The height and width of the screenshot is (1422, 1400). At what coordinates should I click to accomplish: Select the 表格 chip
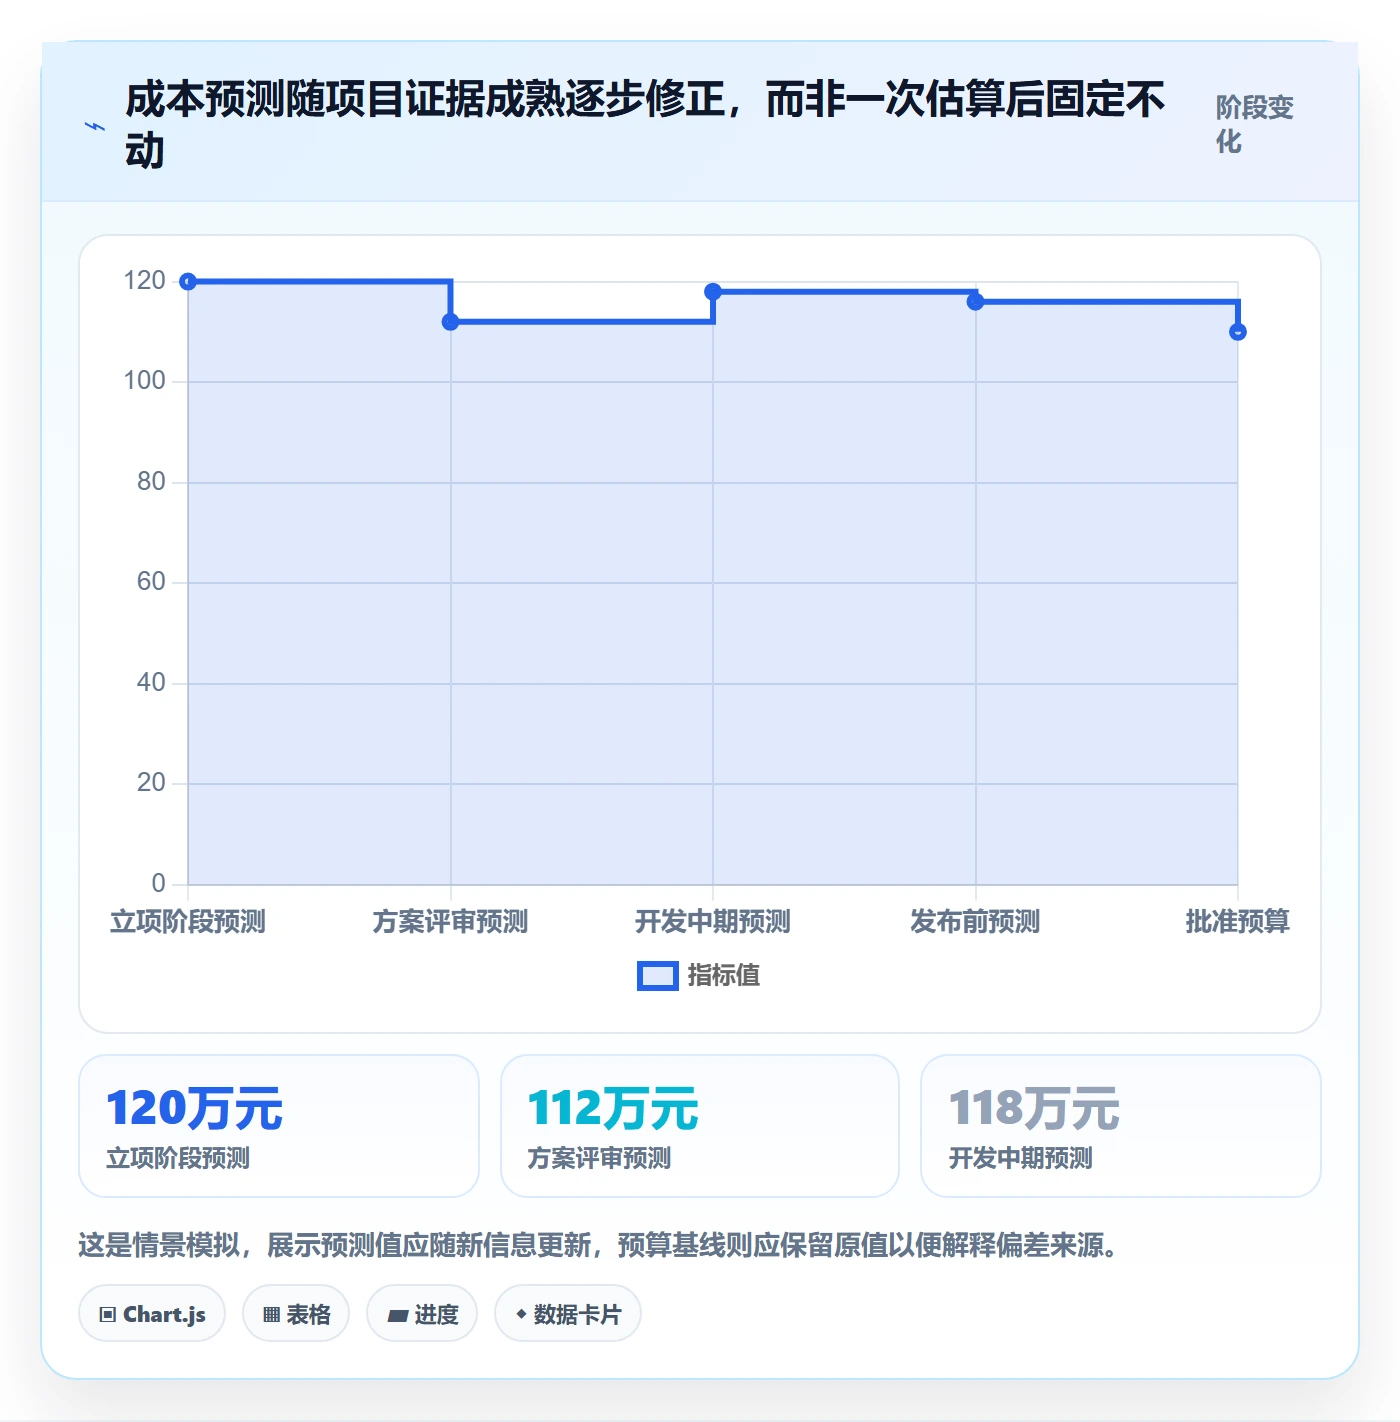(296, 1314)
